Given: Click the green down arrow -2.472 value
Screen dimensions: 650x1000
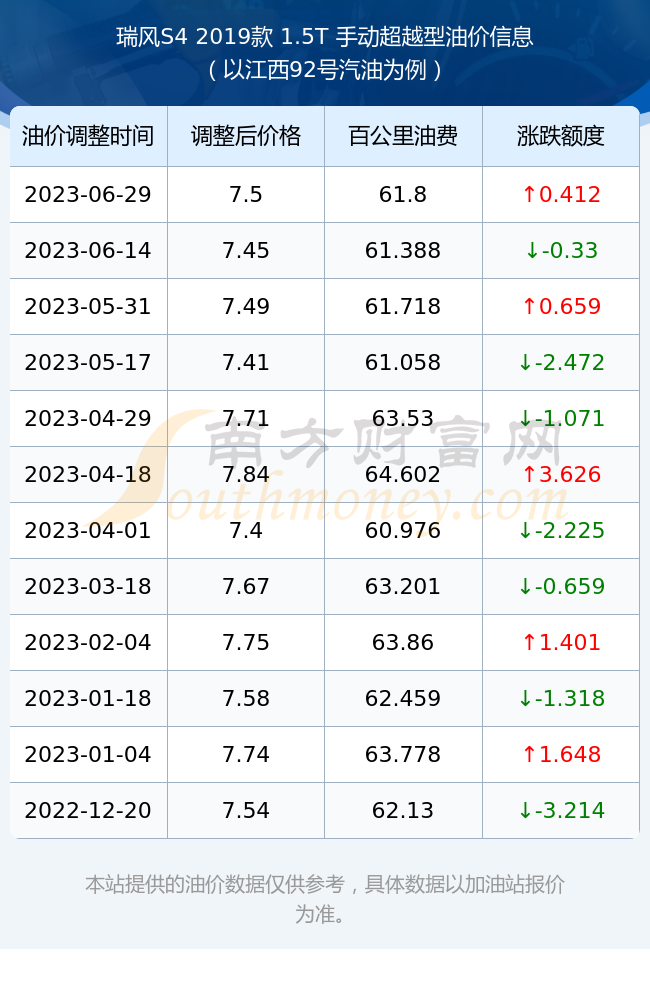Looking at the screenshot, I should click(x=561, y=363).
